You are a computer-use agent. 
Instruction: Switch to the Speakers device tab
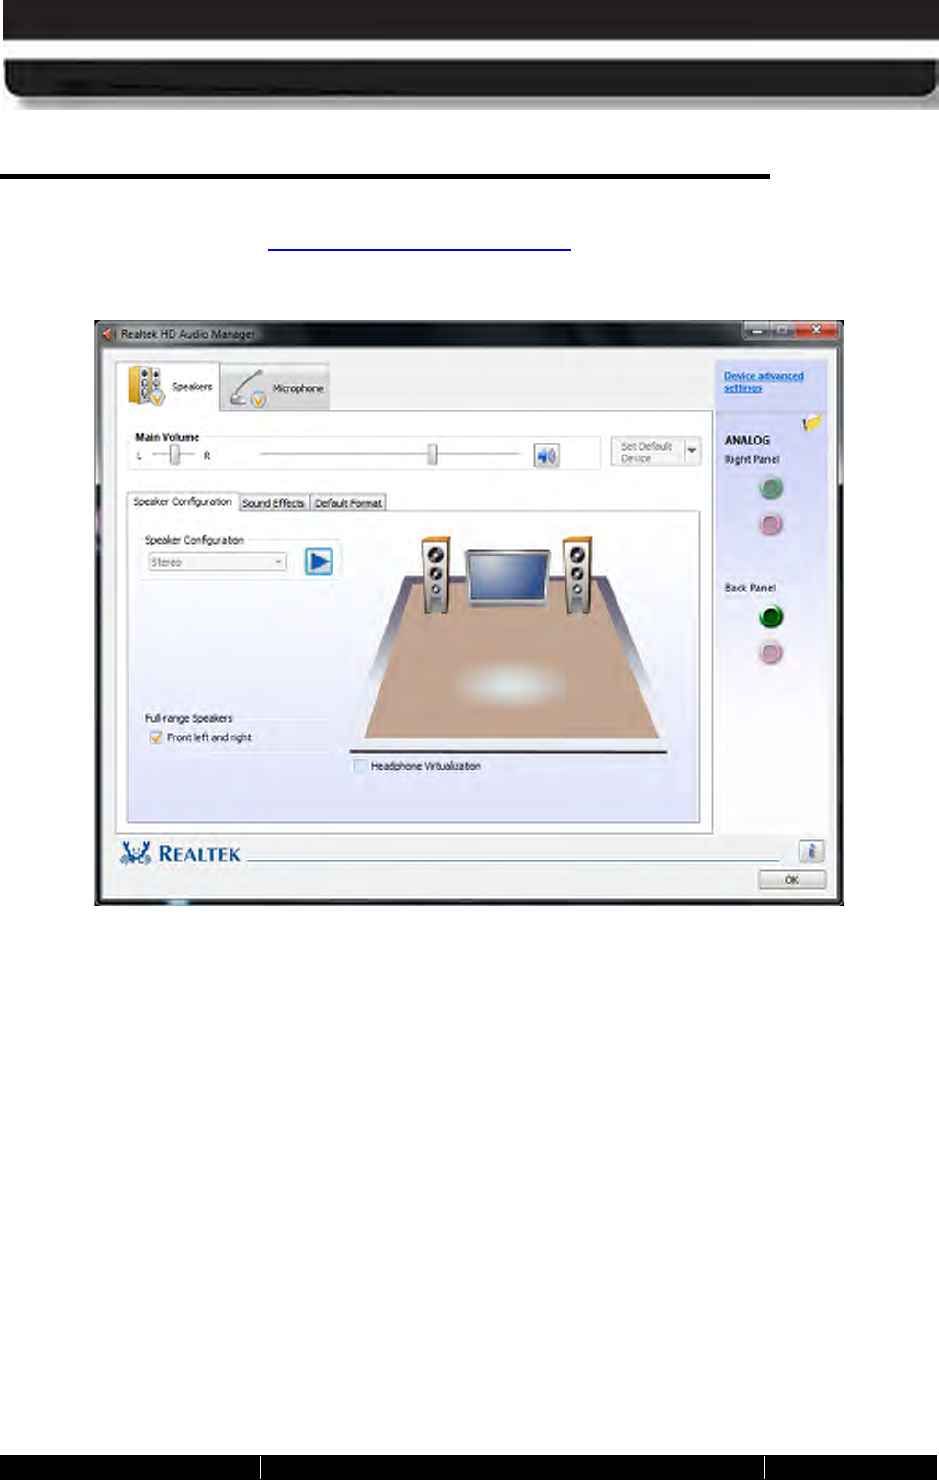pos(169,386)
